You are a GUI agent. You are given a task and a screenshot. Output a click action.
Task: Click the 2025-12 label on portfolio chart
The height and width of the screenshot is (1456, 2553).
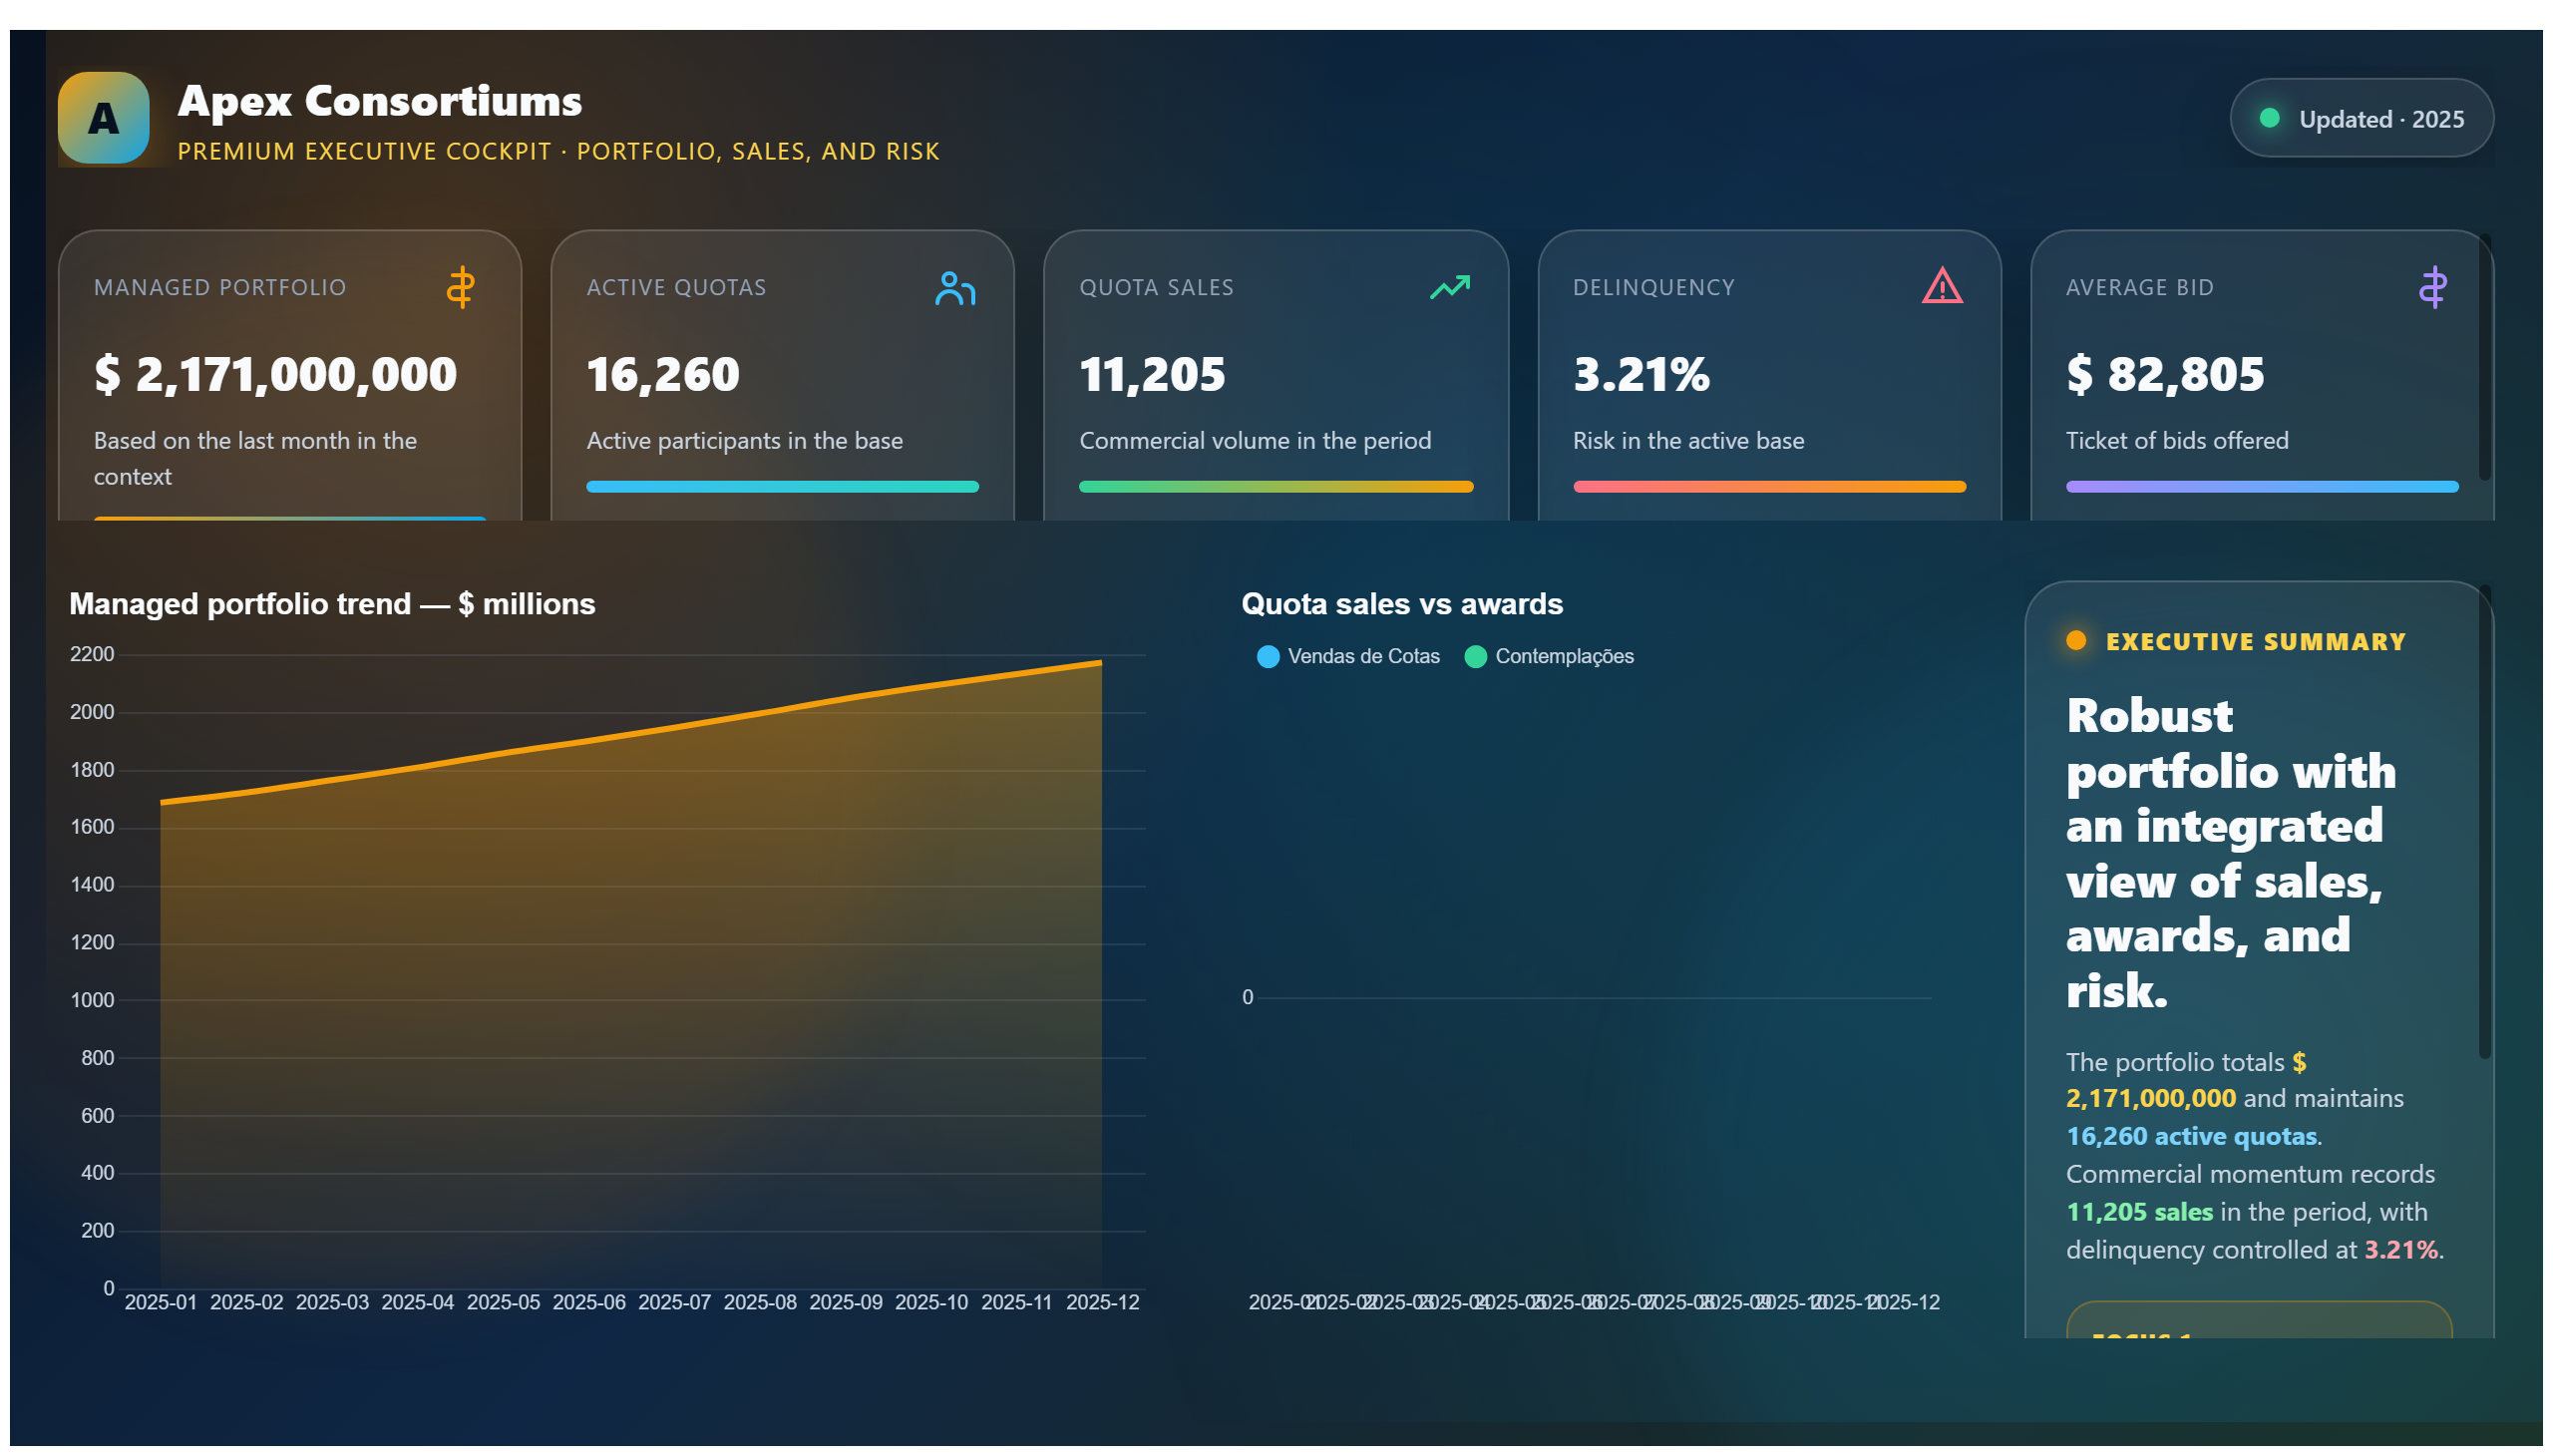coord(1102,1302)
